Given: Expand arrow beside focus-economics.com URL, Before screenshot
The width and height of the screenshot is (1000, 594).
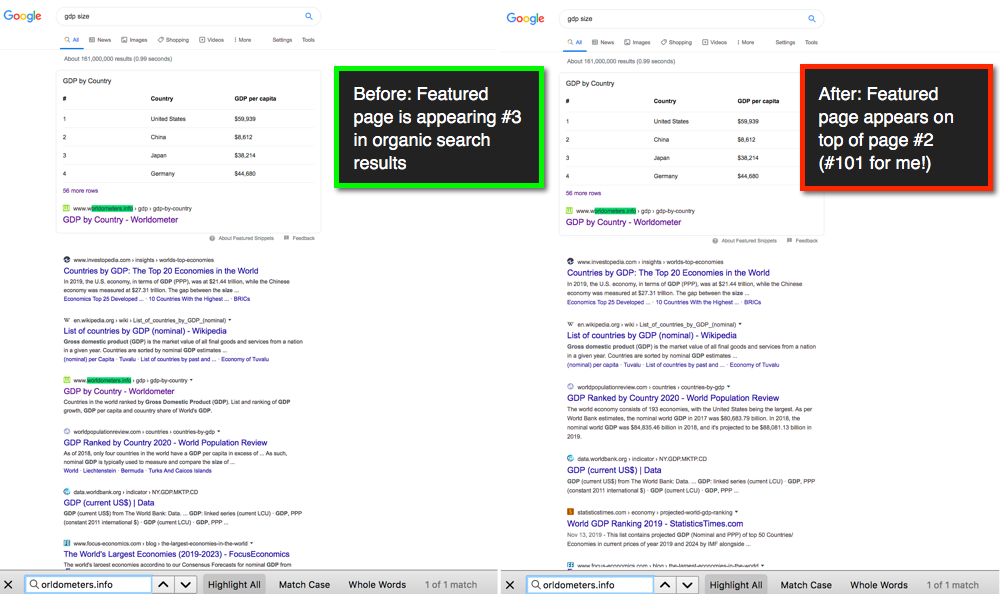Looking at the screenshot, I should click(251, 543).
